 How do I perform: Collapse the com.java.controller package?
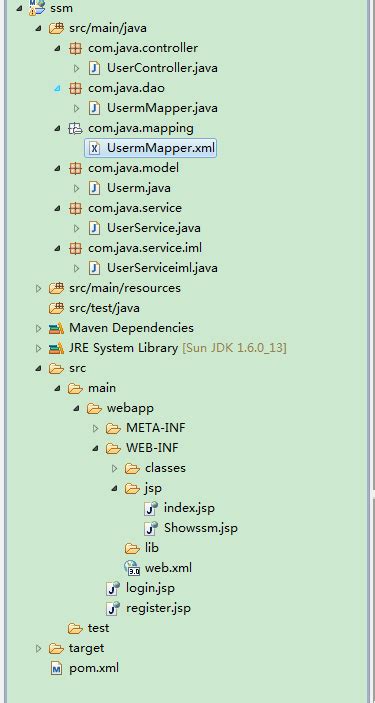57,48
